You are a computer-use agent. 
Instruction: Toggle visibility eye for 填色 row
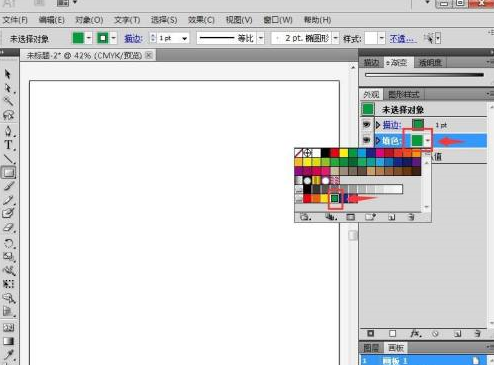367,140
